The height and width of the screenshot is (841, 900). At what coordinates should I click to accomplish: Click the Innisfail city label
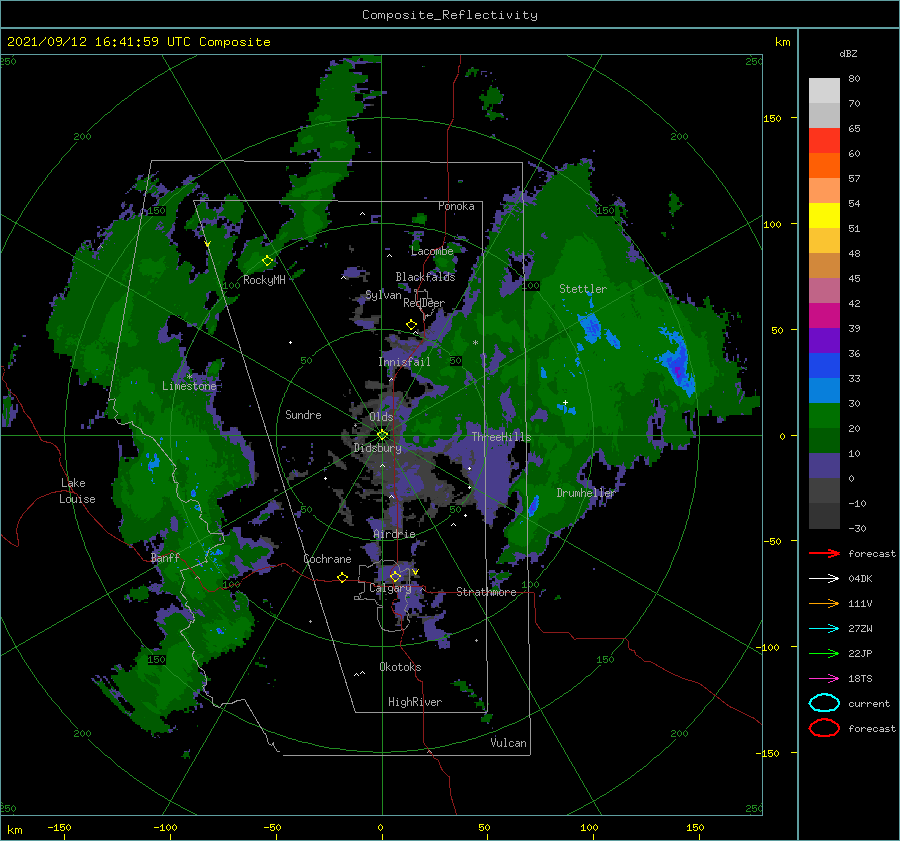tap(404, 362)
